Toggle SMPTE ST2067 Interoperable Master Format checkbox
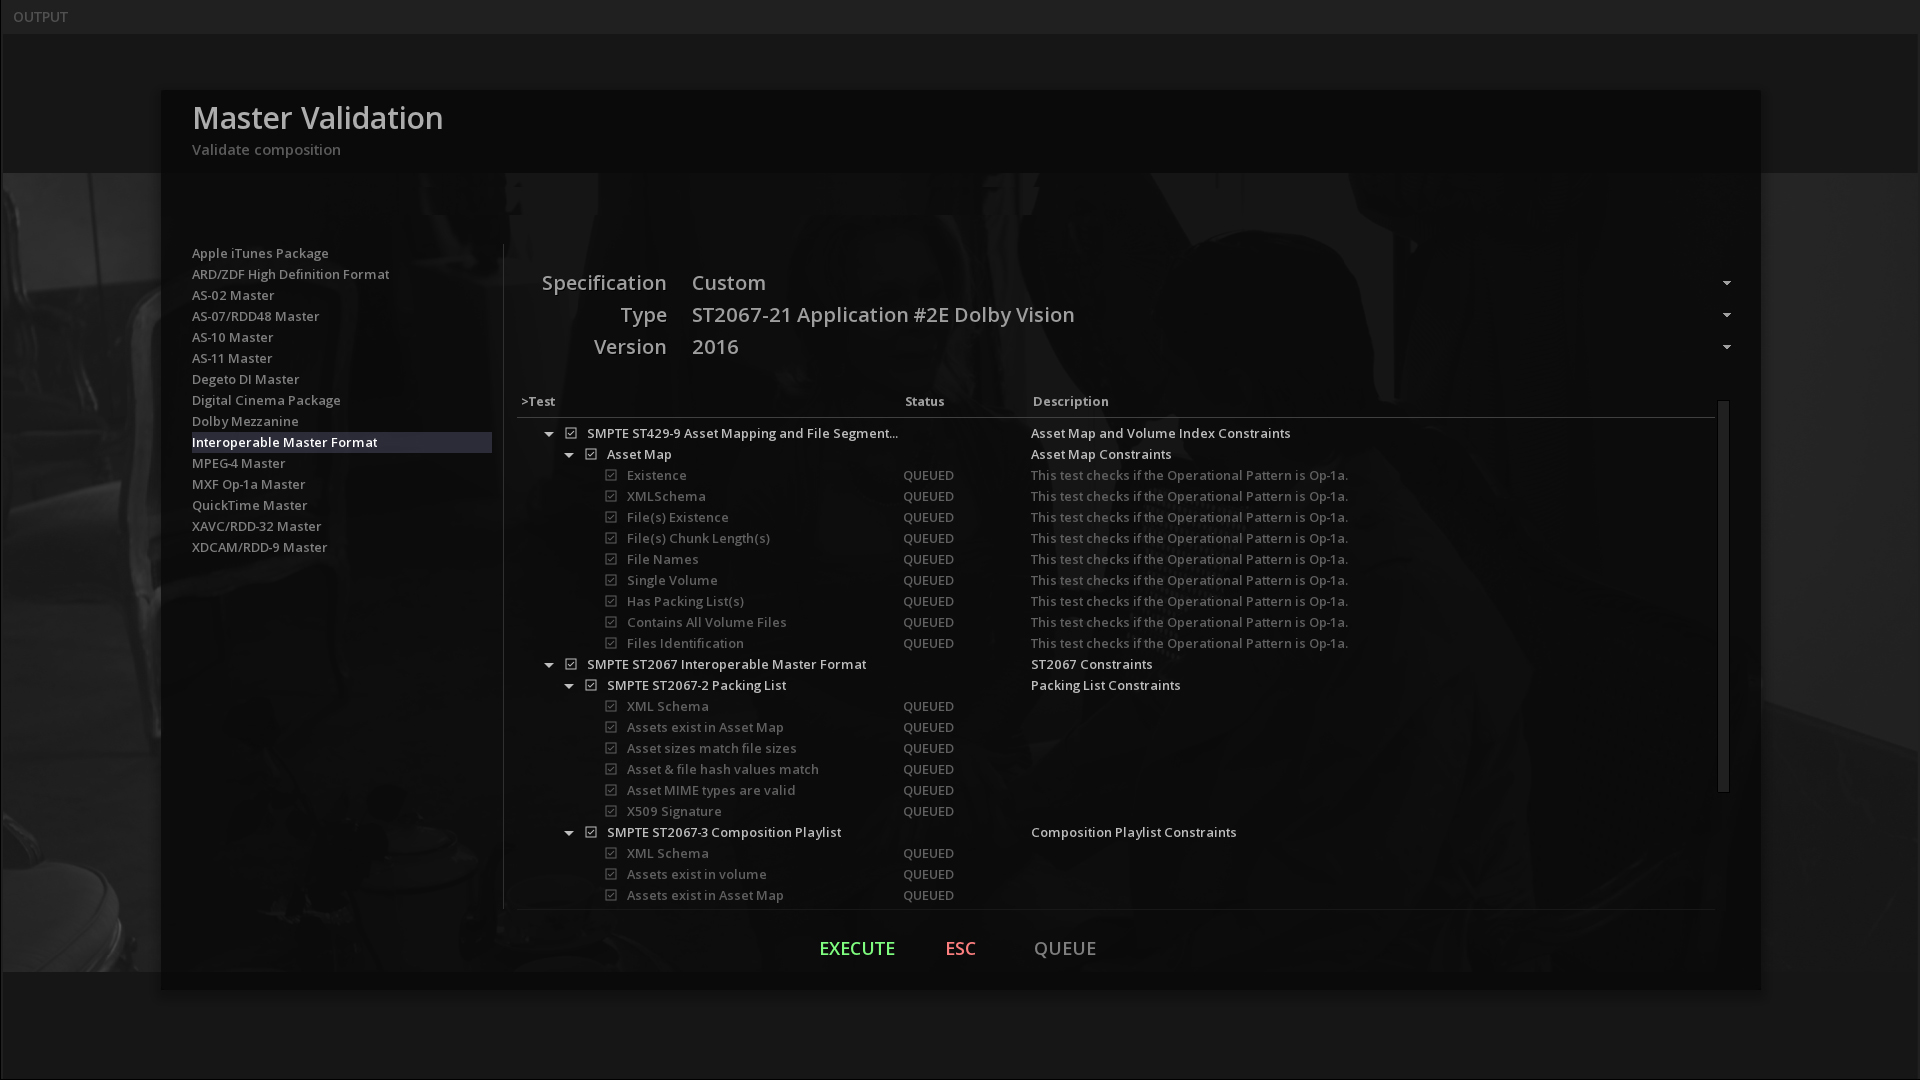 pos(571,664)
